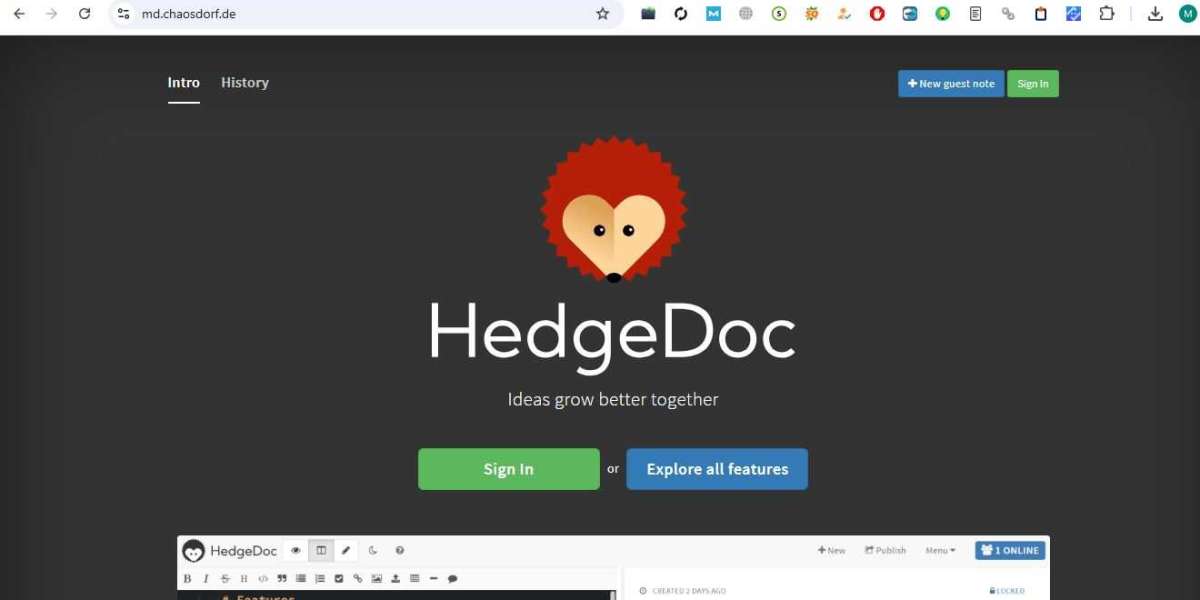The height and width of the screenshot is (600, 1200).
Task: Reload the md.chaosdorf.de page
Action: [x=85, y=14]
